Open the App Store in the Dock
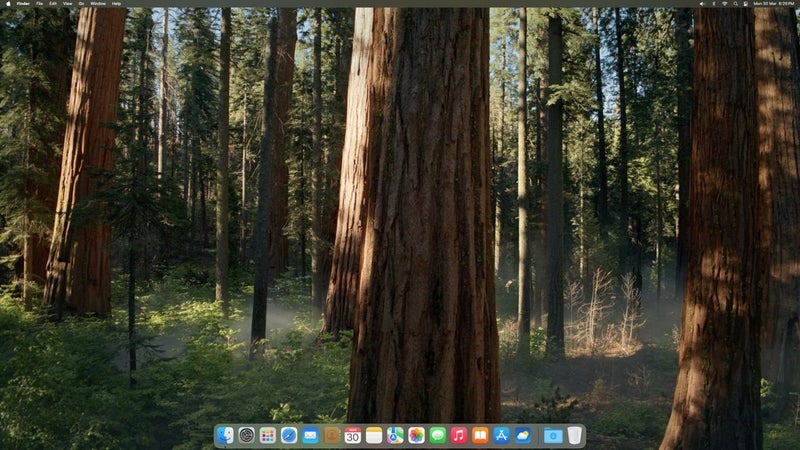The image size is (800, 450). [502, 435]
